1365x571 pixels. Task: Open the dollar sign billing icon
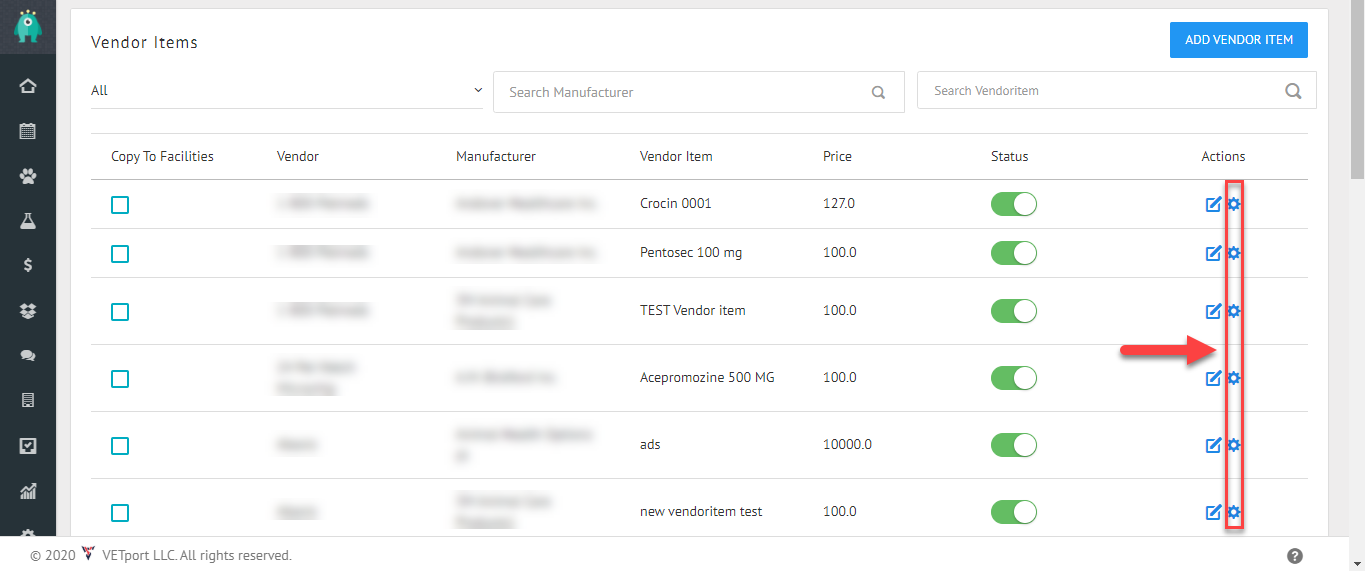tap(28, 266)
